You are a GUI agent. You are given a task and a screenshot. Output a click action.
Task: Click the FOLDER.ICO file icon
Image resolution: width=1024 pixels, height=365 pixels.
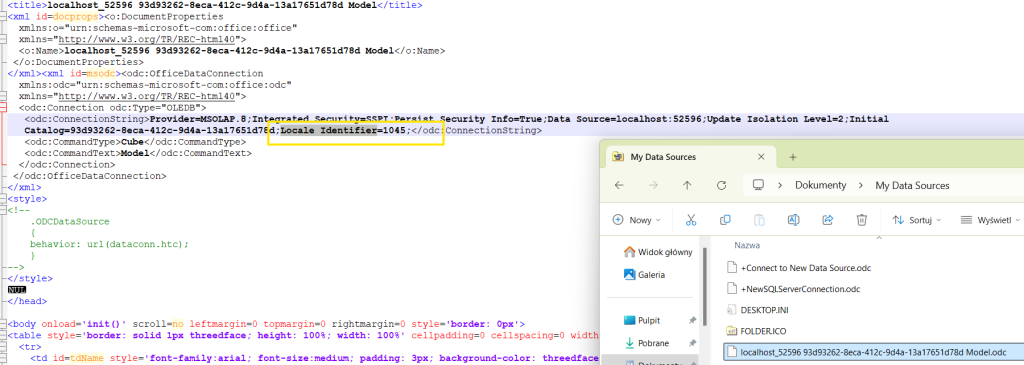(732, 330)
